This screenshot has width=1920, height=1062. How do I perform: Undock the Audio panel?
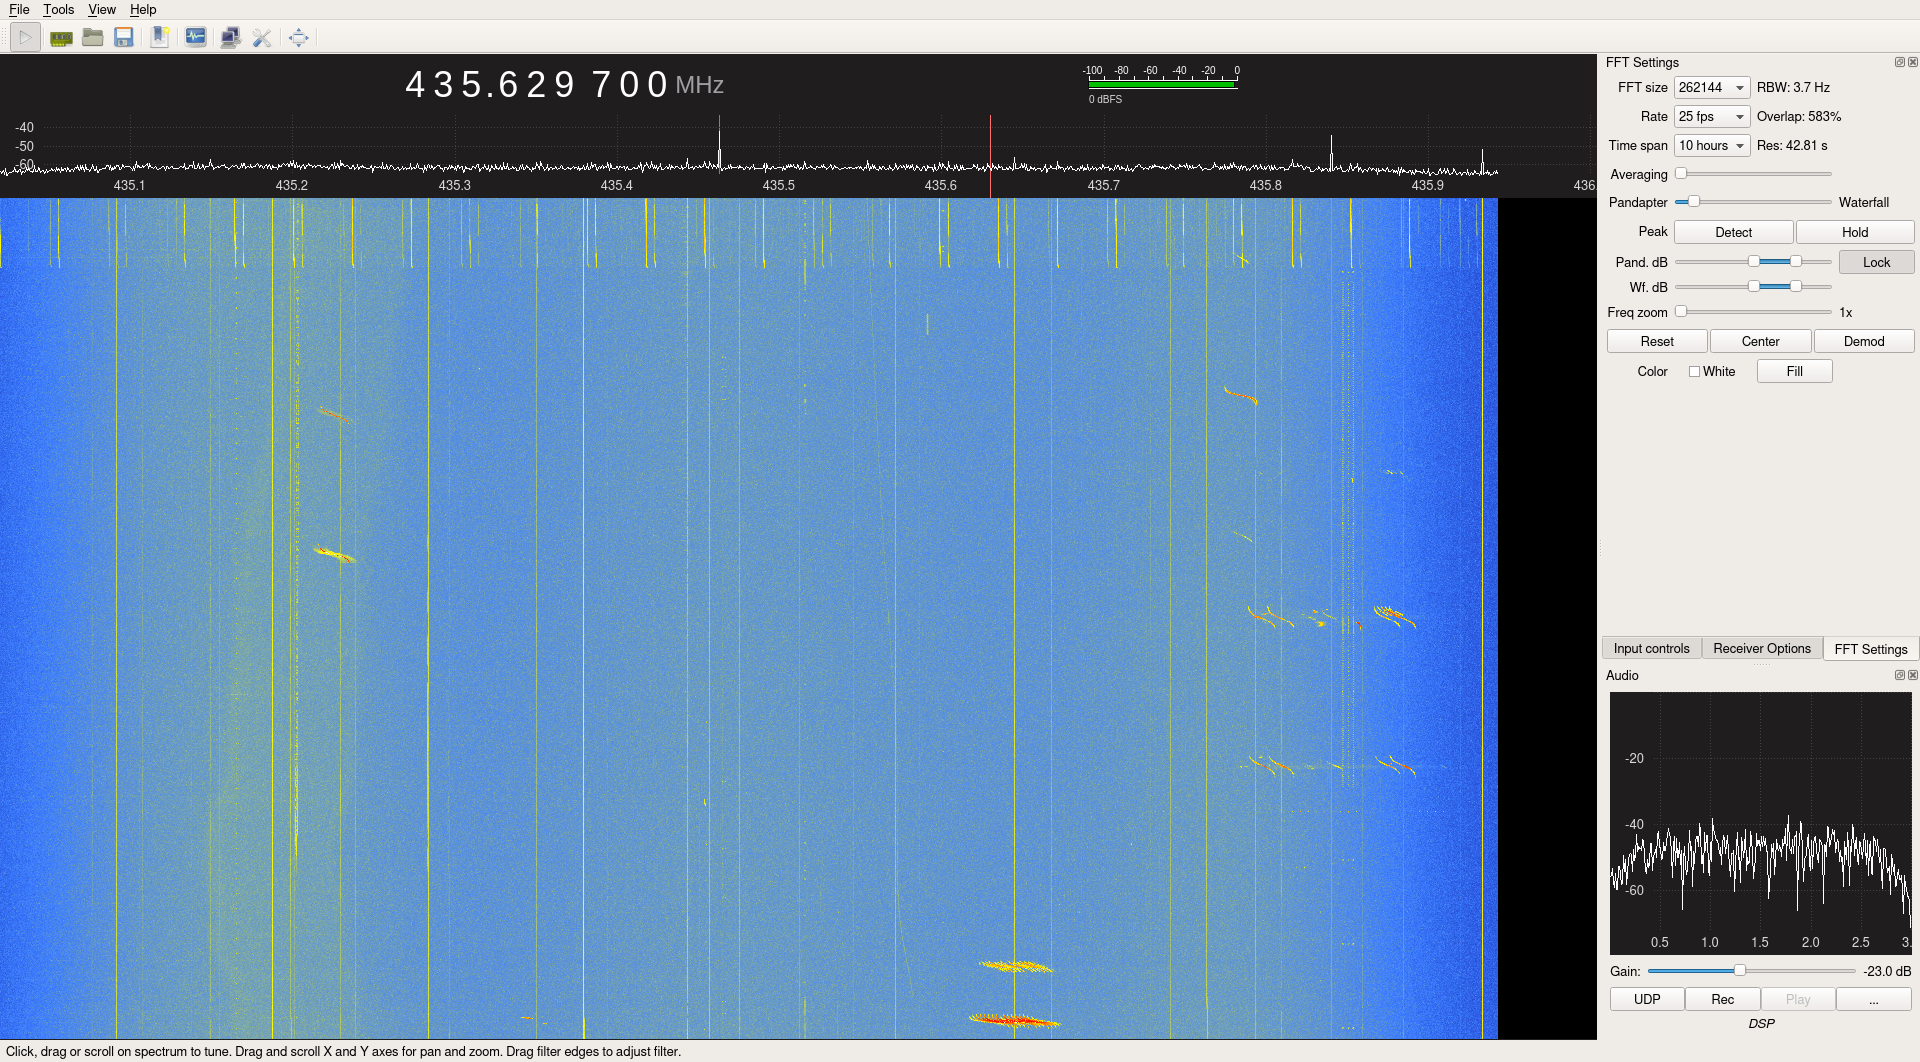1900,675
